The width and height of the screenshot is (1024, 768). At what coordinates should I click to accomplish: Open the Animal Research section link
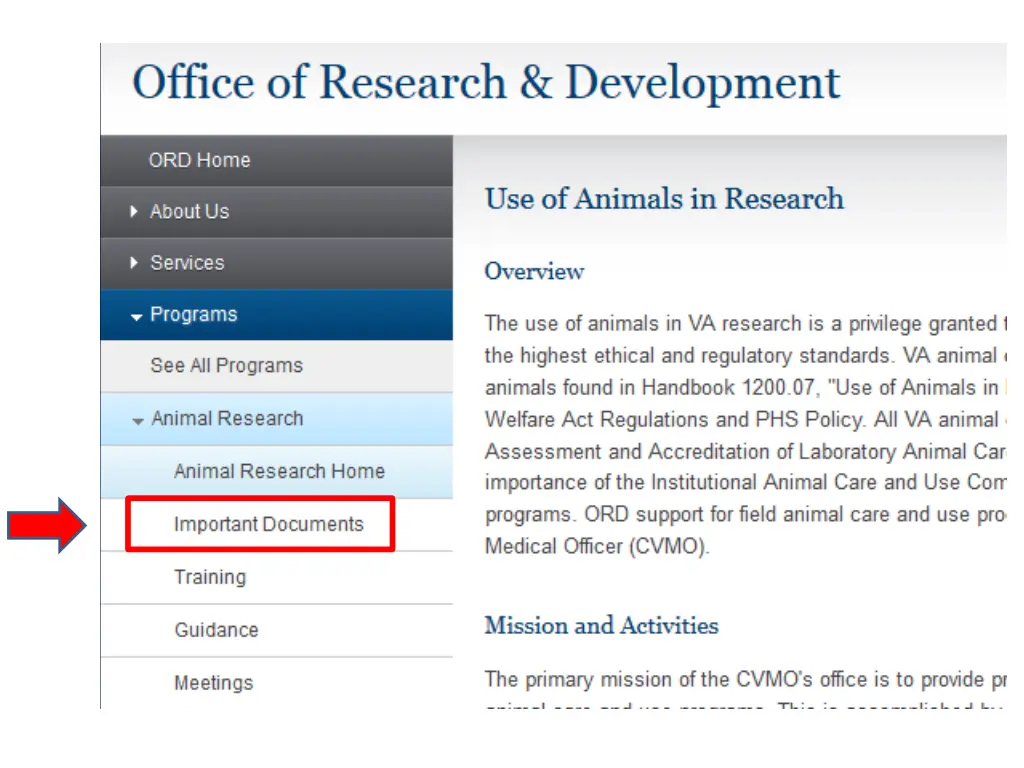tap(227, 418)
